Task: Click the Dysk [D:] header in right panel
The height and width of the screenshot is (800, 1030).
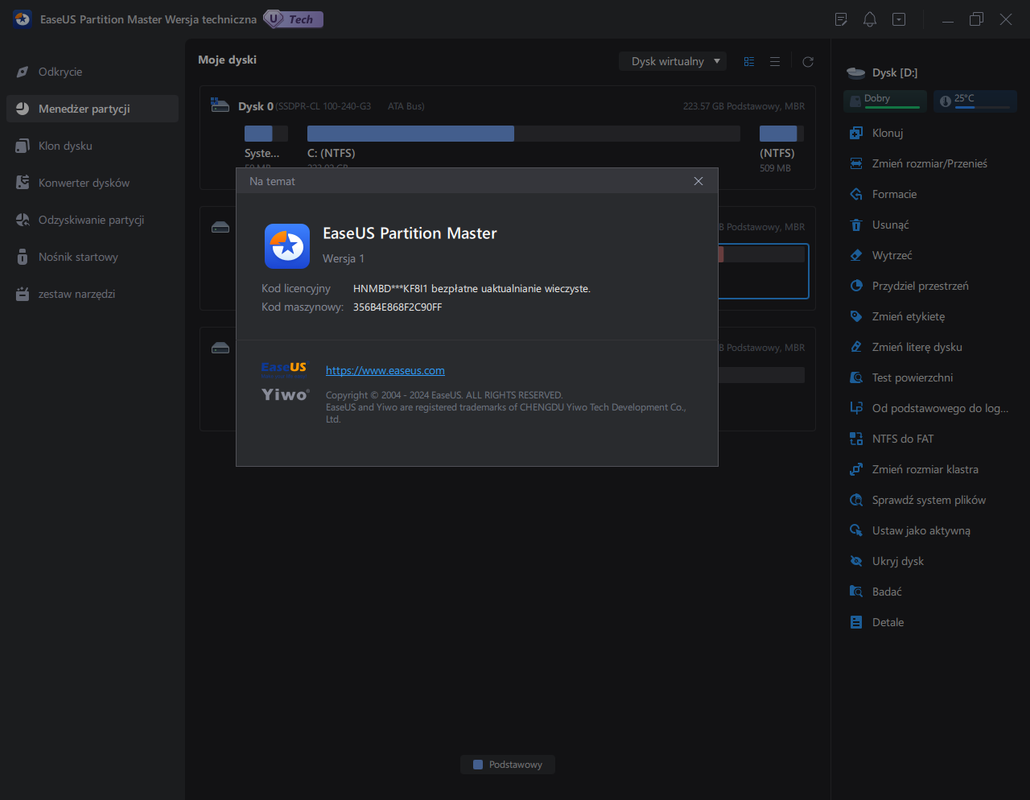Action: coord(882,72)
